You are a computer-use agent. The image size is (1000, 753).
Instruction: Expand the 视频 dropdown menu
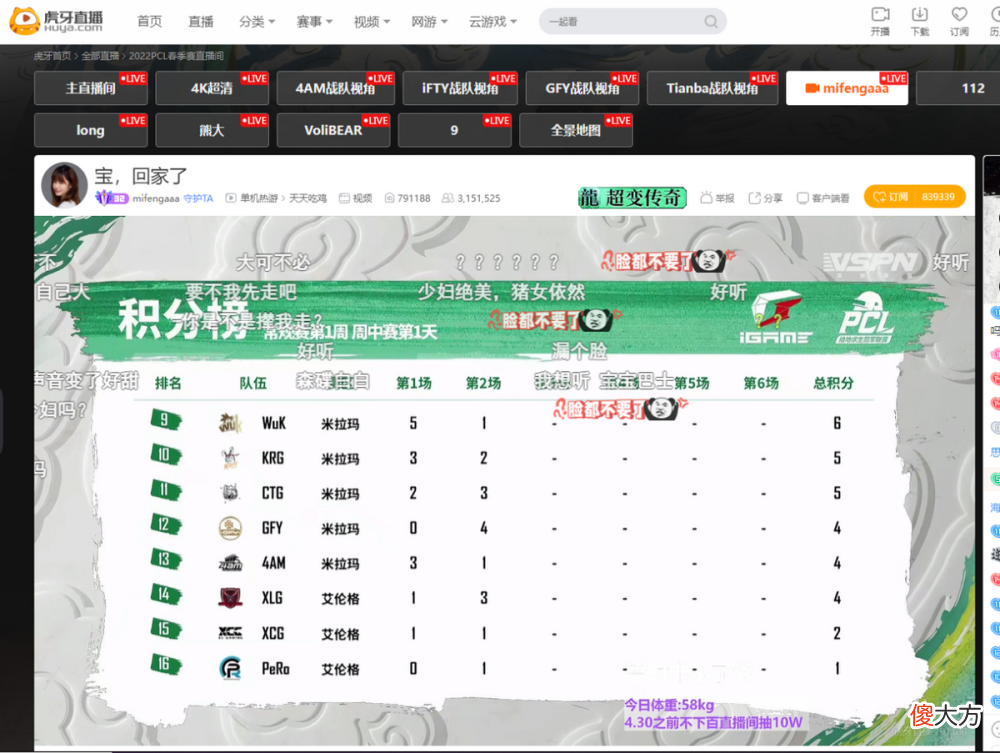point(372,22)
